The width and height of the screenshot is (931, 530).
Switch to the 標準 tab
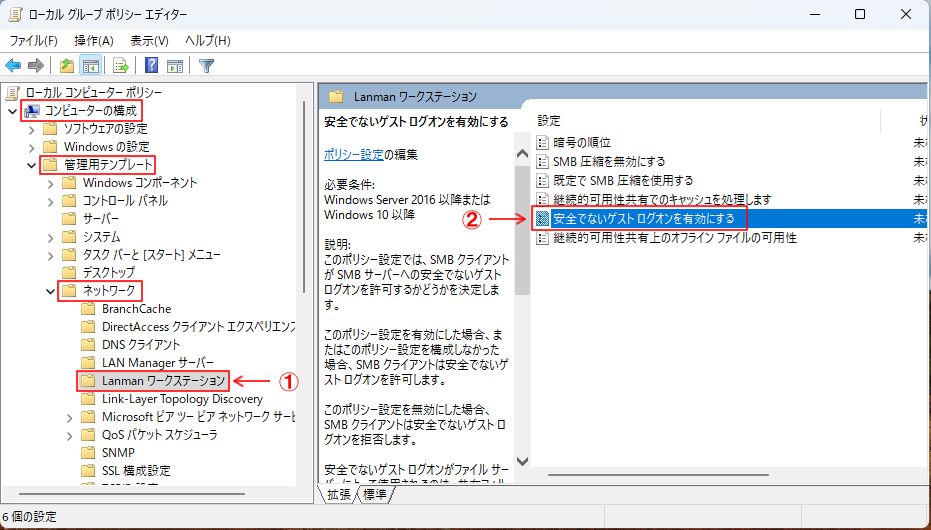point(375,494)
